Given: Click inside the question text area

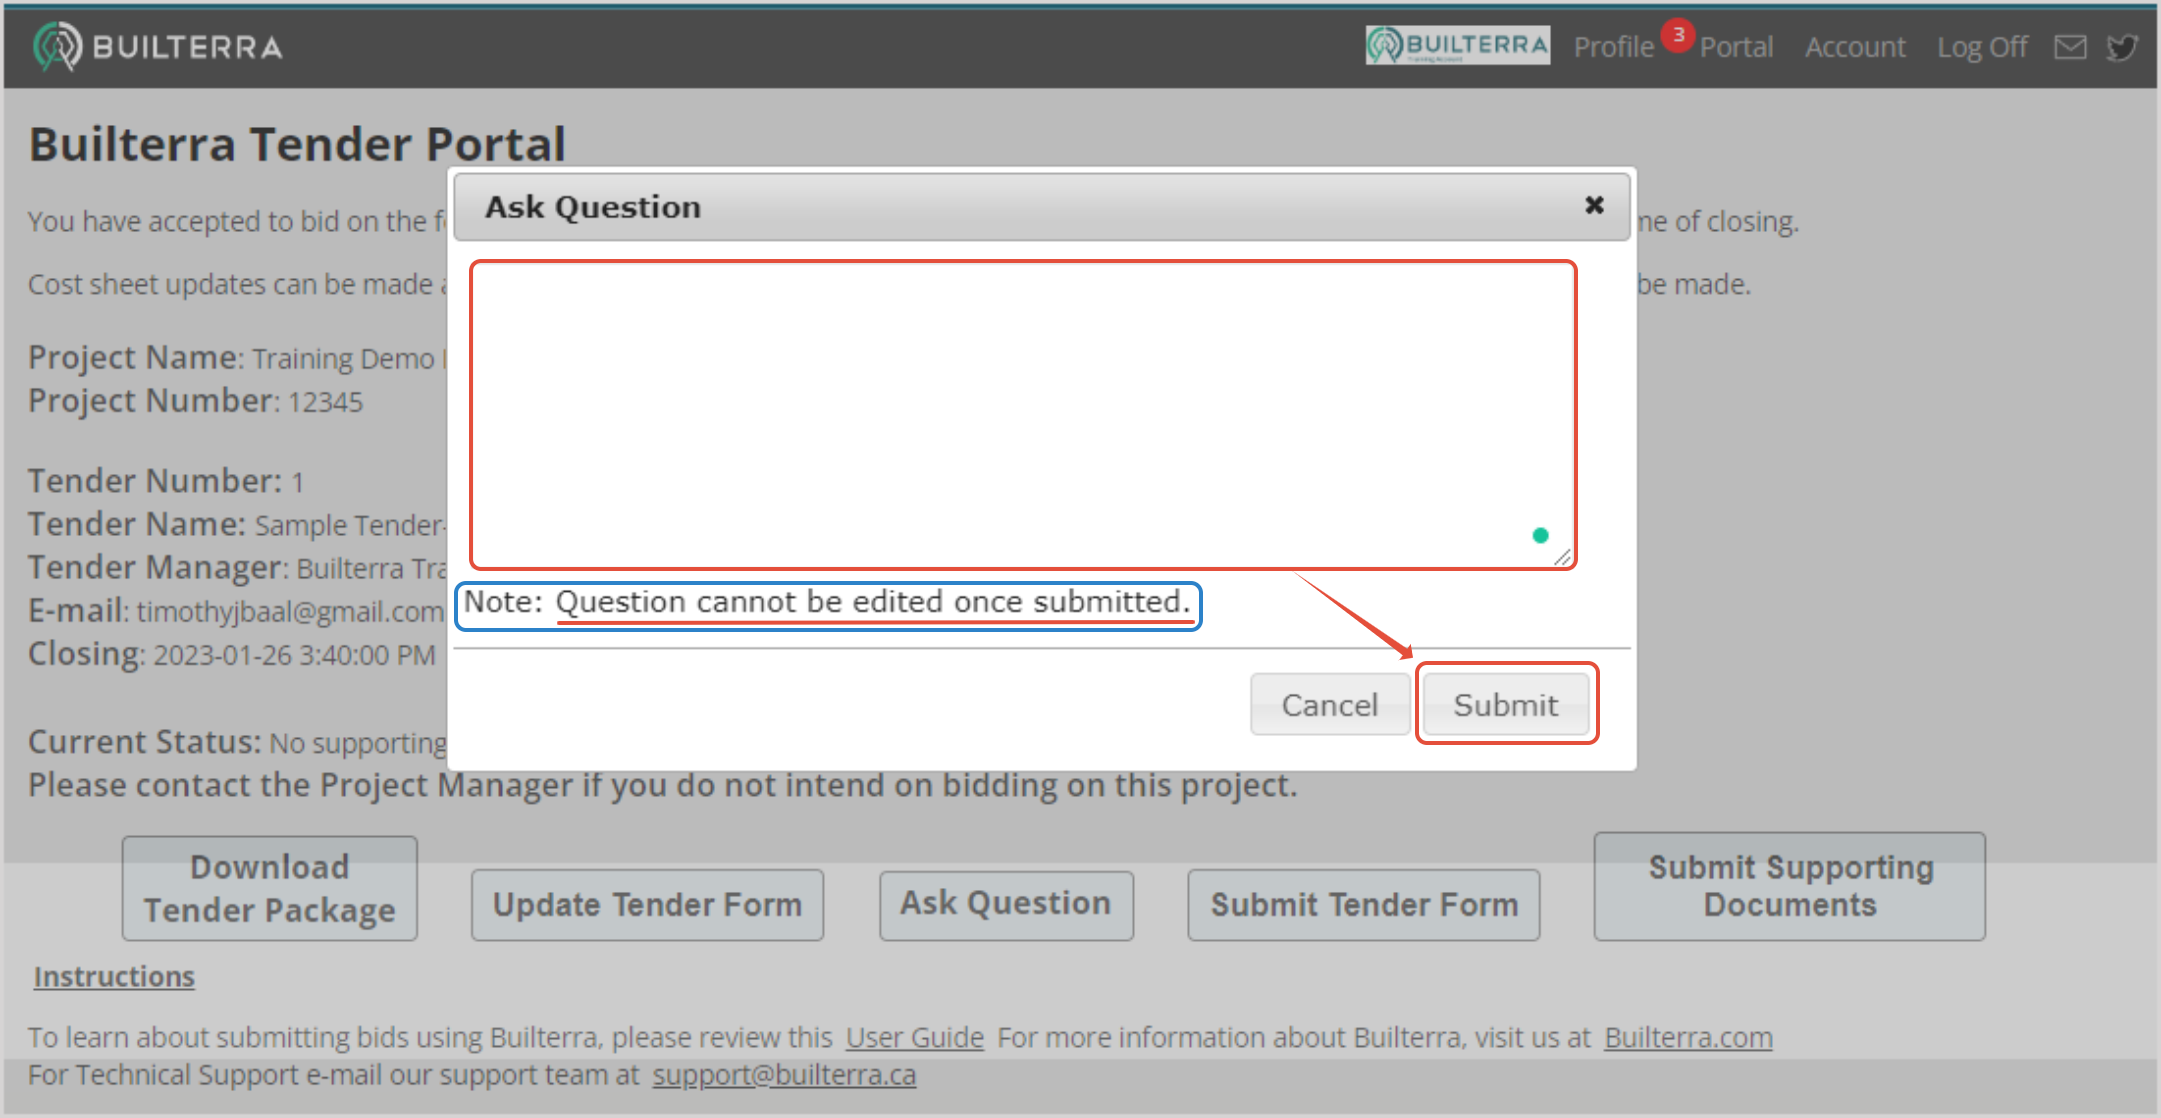Looking at the screenshot, I should (1000, 410).
